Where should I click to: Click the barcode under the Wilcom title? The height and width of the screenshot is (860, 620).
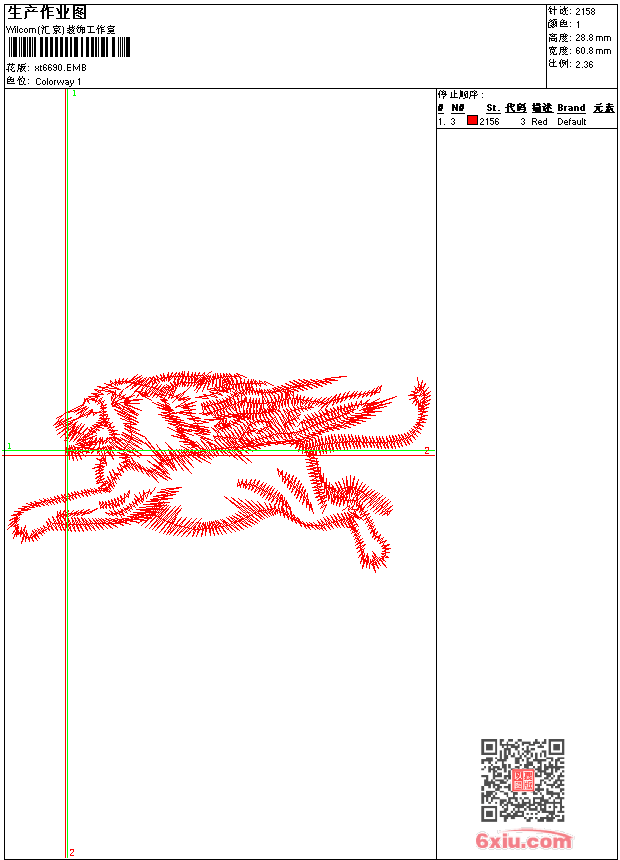click(69, 47)
